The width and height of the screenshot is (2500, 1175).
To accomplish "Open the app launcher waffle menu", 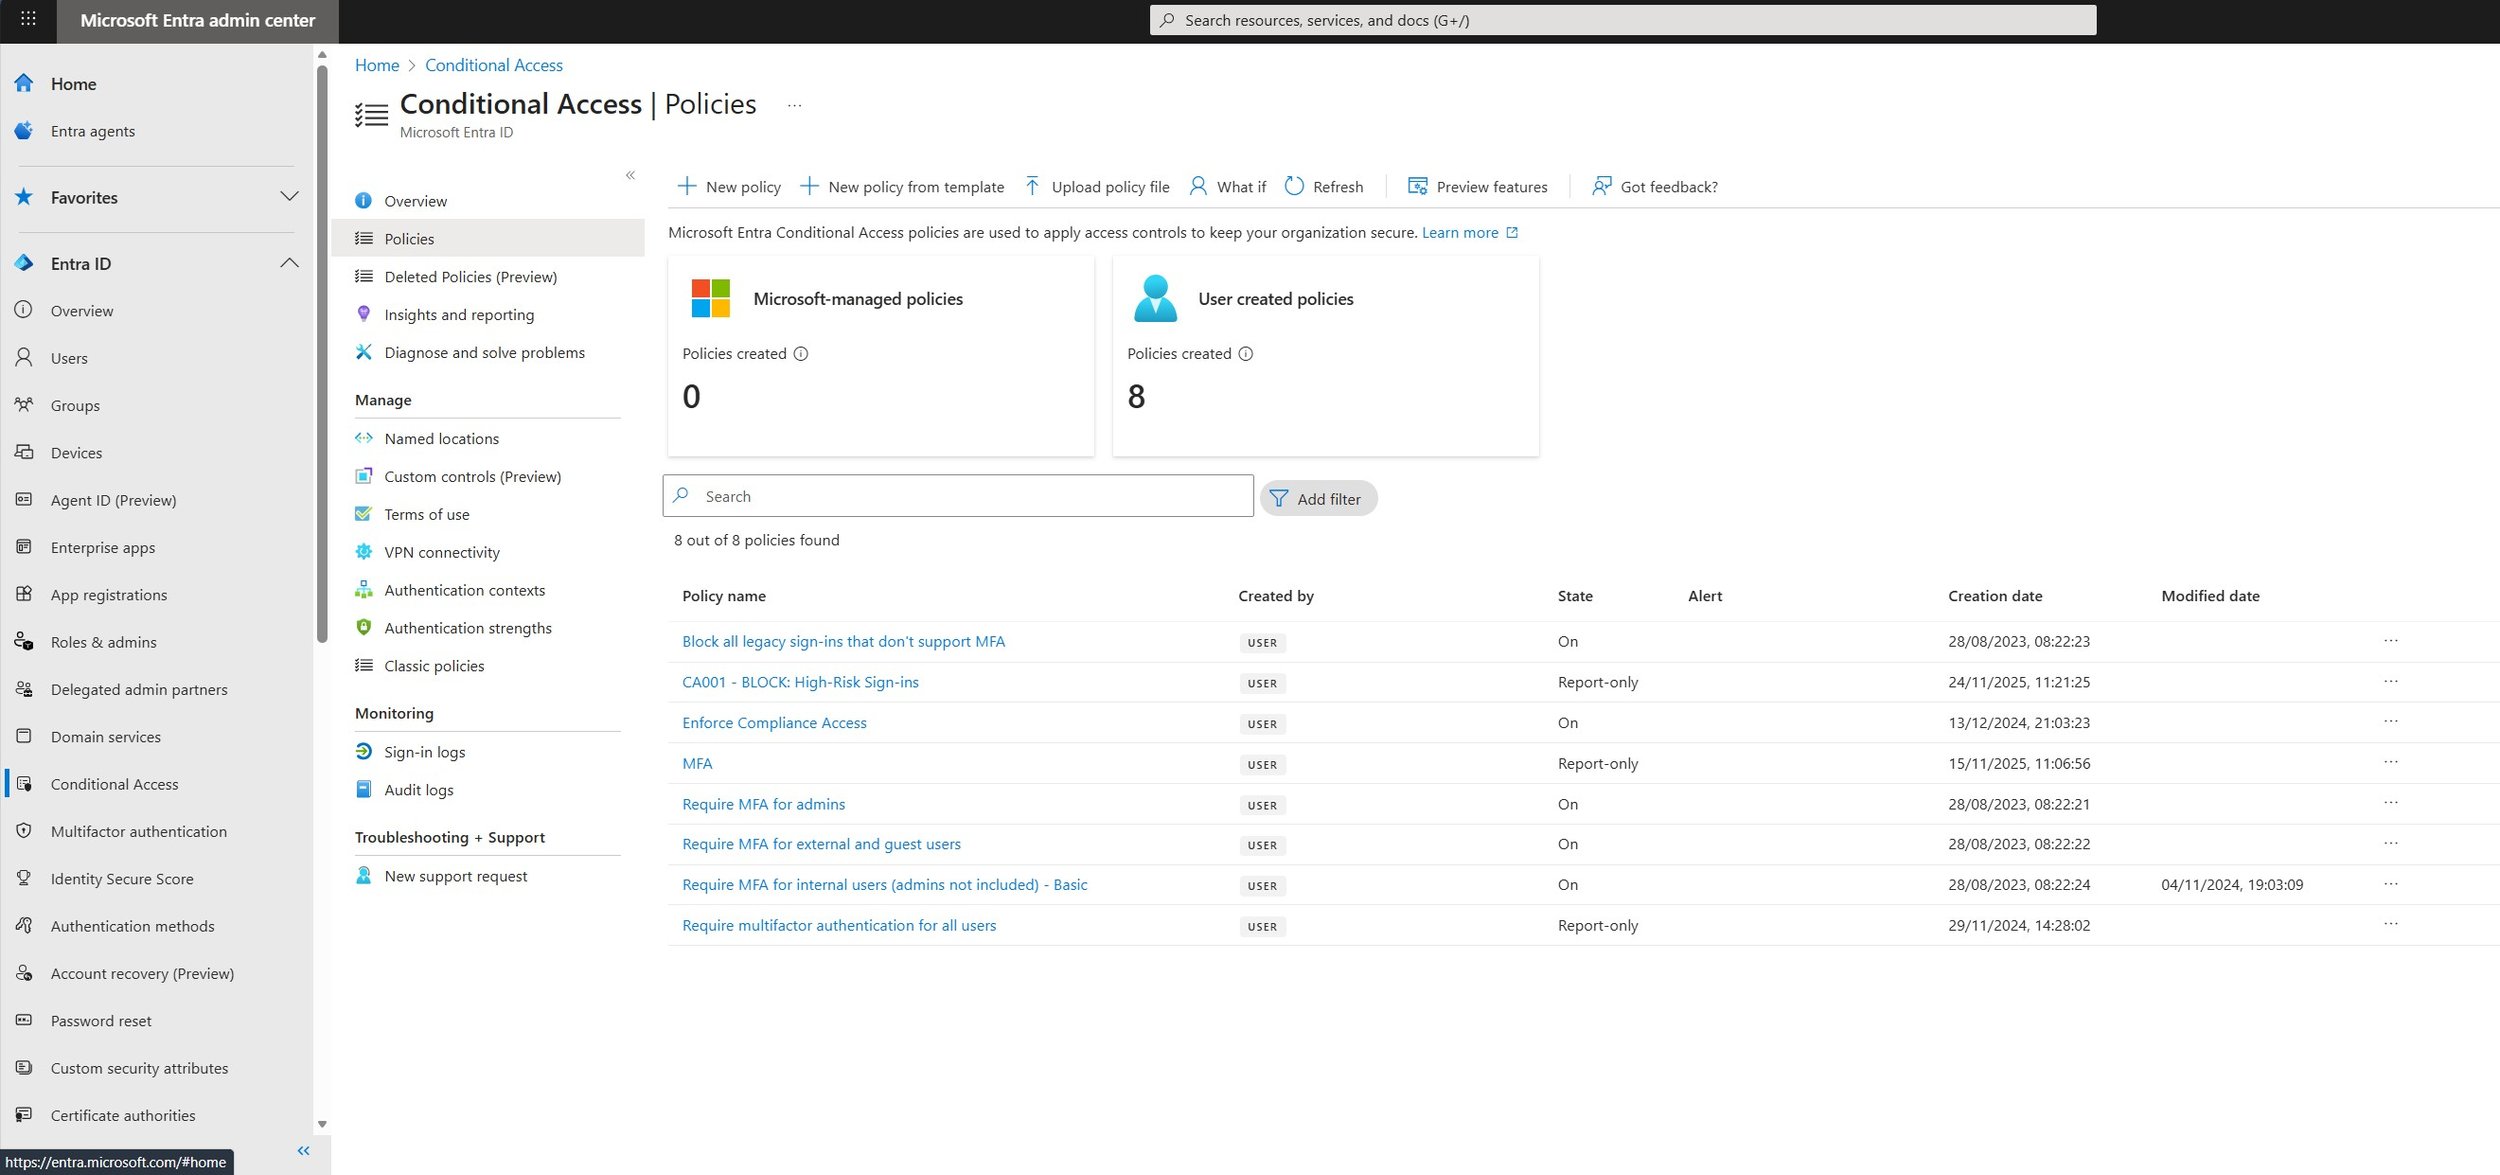I will pyautogui.click(x=27, y=19).
